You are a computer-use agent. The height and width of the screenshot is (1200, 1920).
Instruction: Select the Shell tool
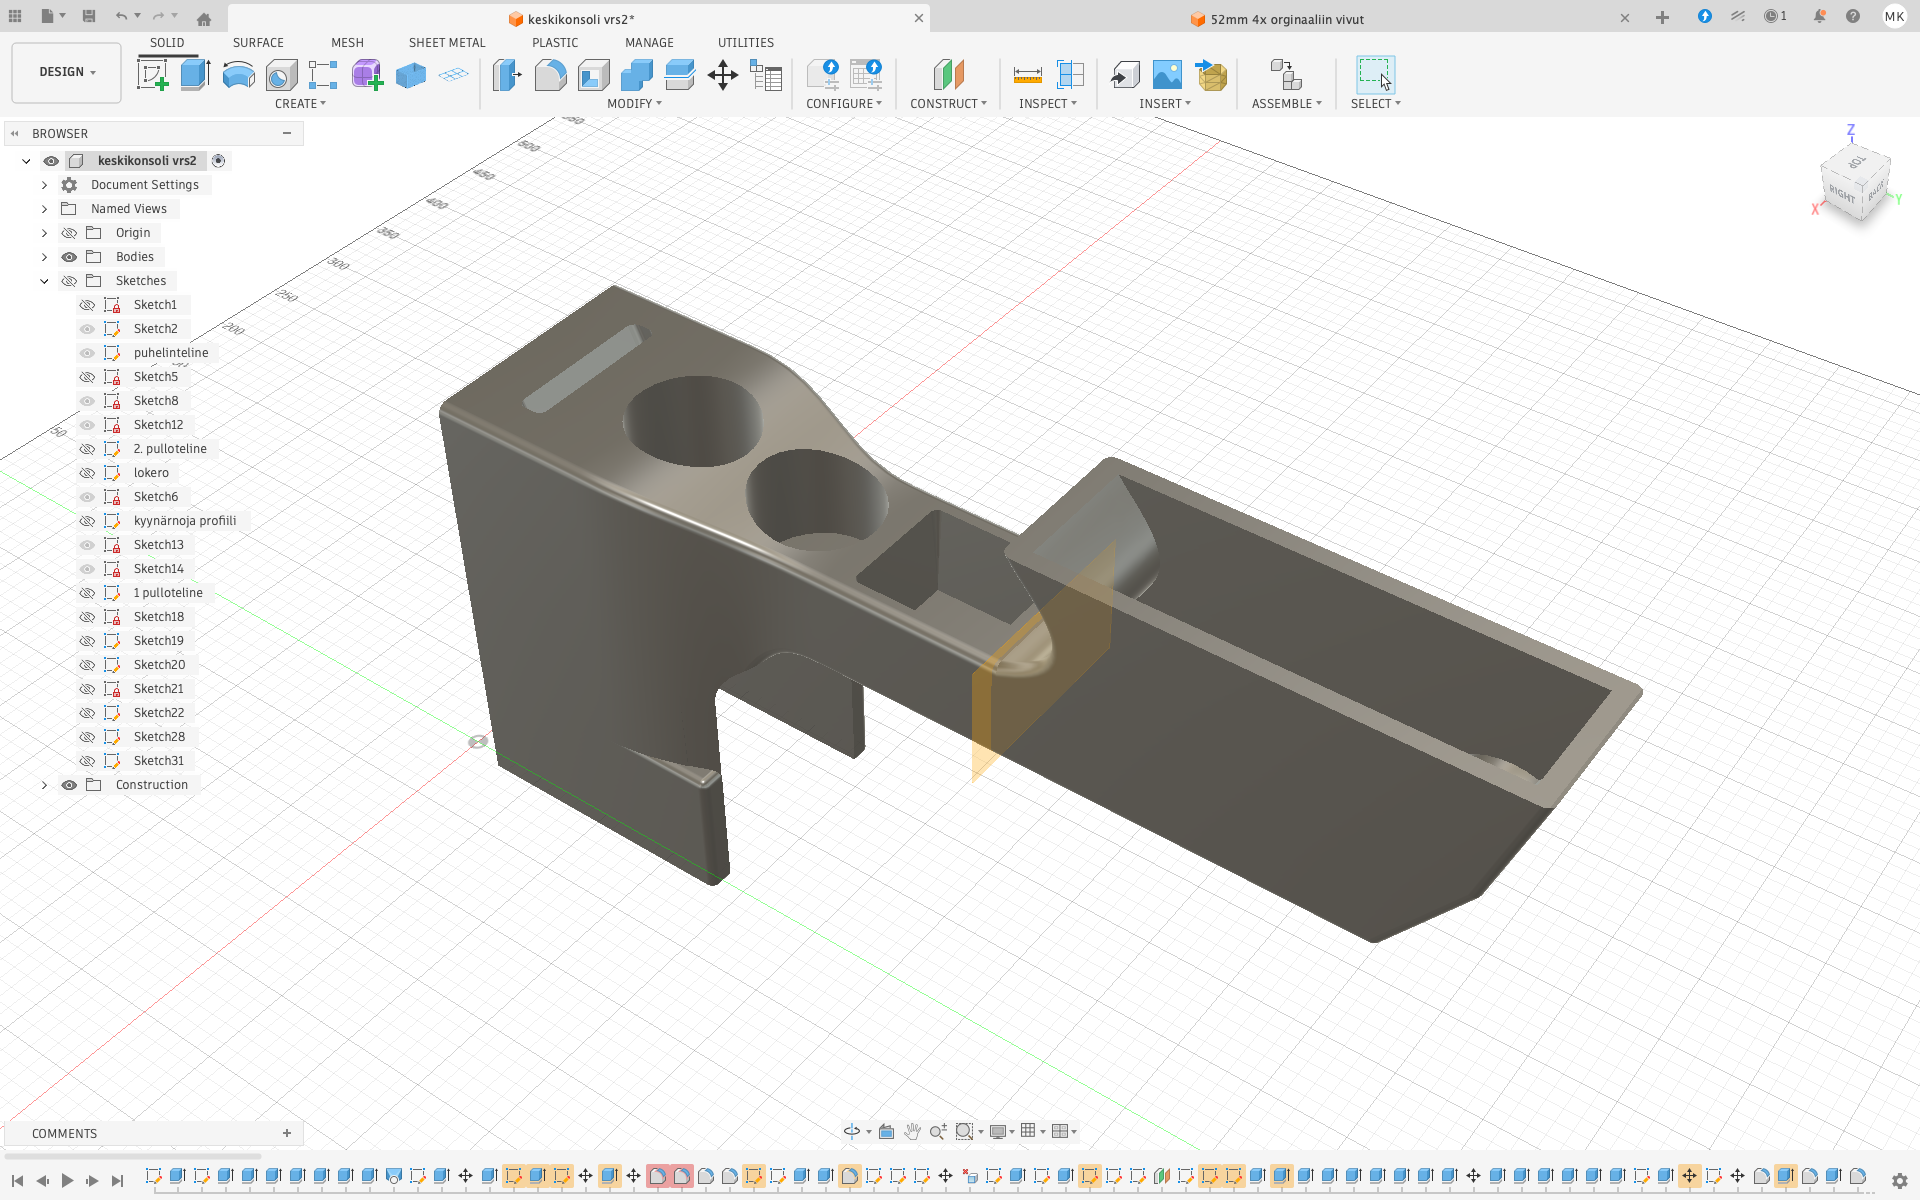[x=593, y=75]
